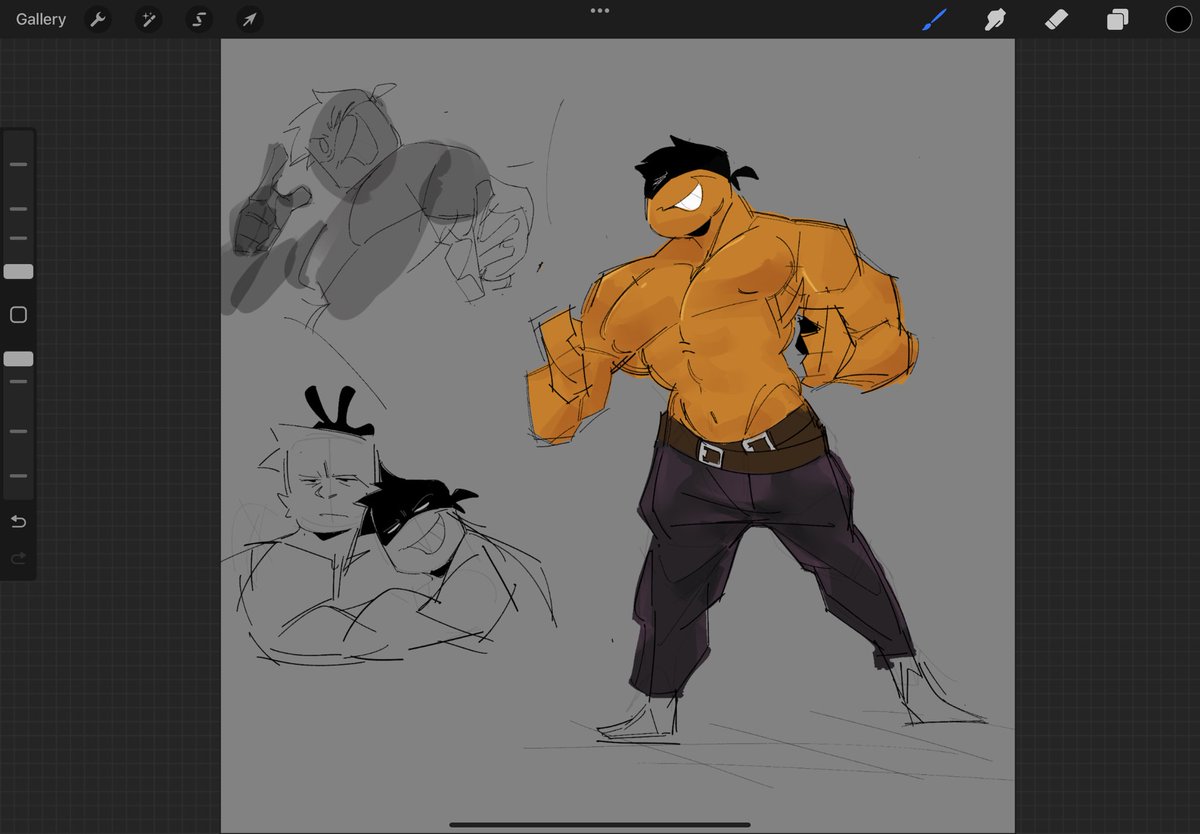1200x834 pixels.
Task: Open the Adjustments magic wand menu
Action: [x=149, y=19]
